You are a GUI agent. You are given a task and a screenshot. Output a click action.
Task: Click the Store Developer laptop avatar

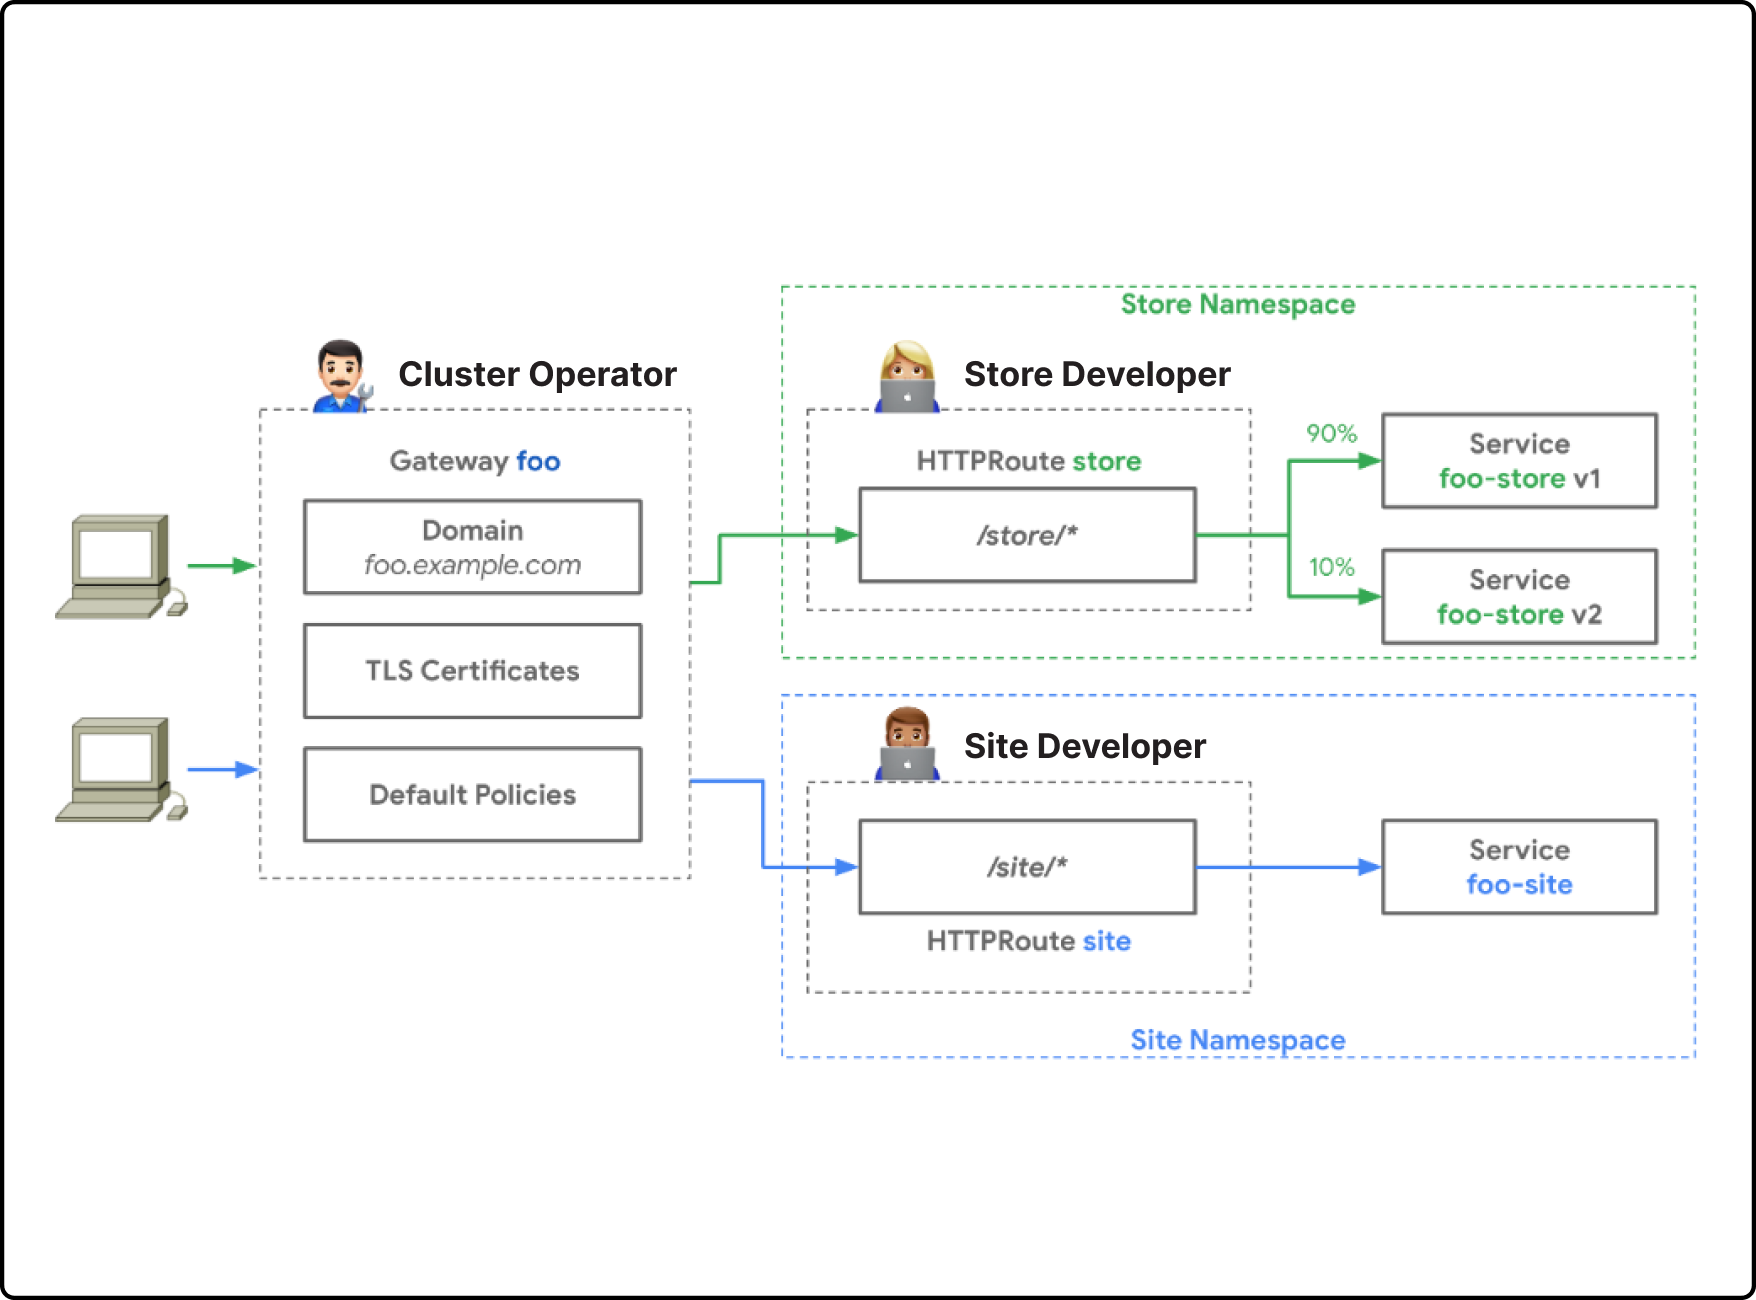pyautogui.click(x=907, y=376)
